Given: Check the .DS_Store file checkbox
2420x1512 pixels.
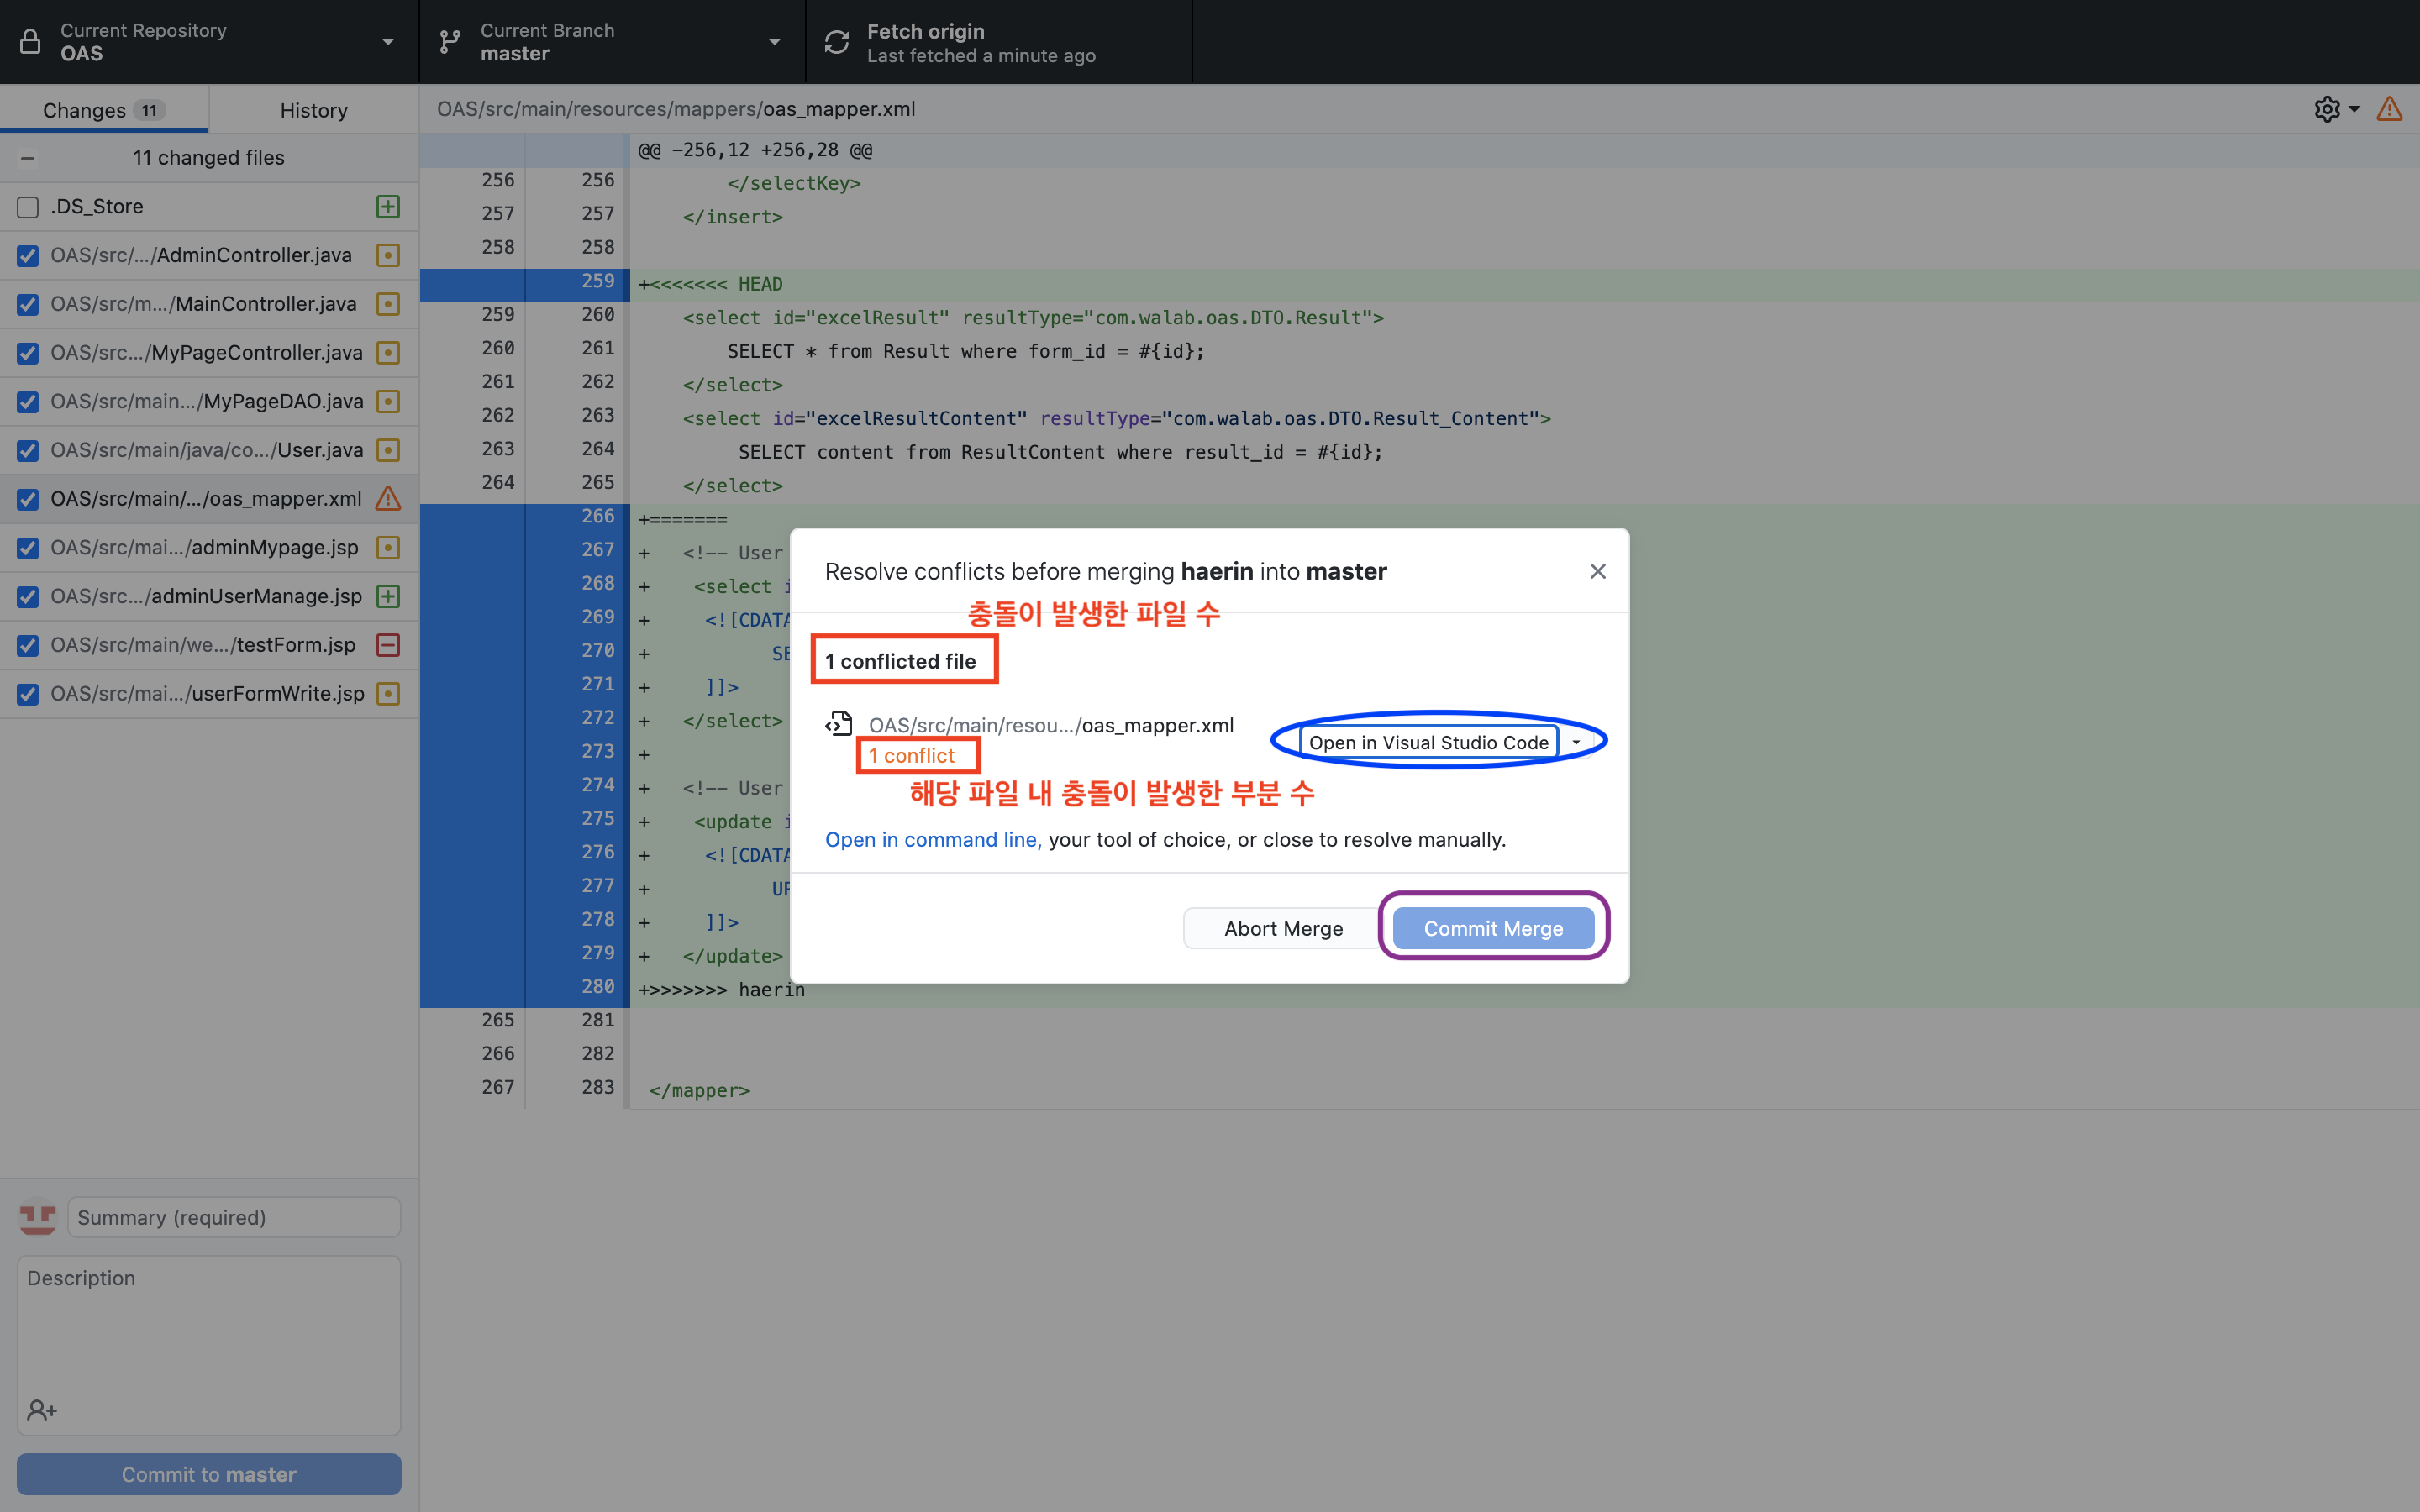Looking at the screenshot, I should tap(28, 207).
